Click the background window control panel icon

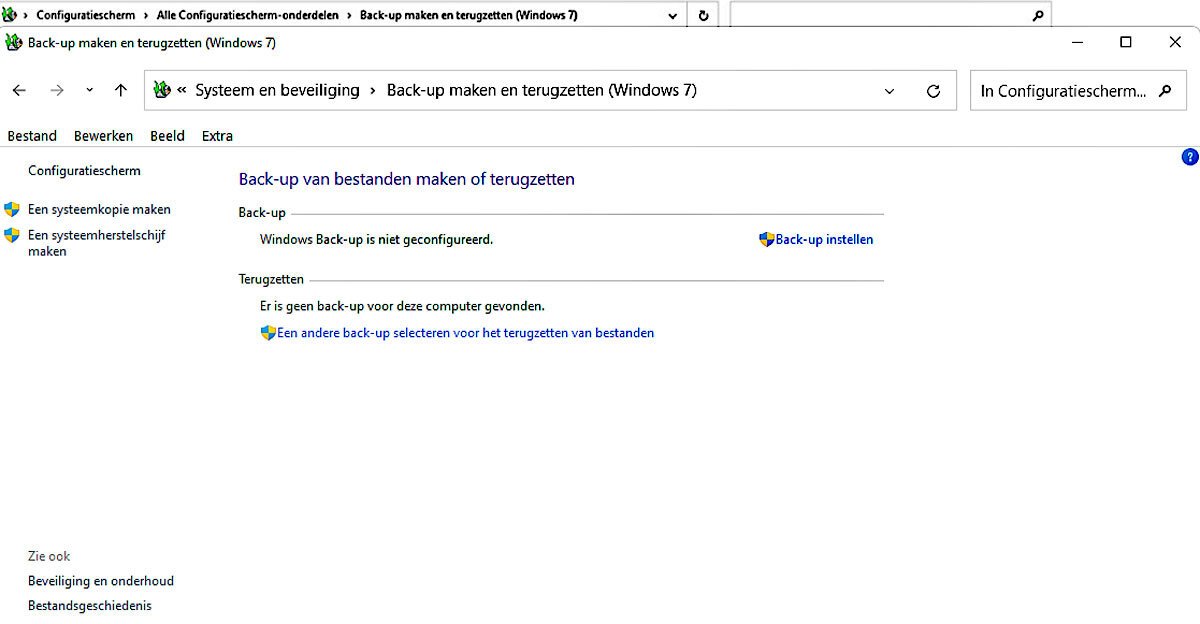pos(8,15)
